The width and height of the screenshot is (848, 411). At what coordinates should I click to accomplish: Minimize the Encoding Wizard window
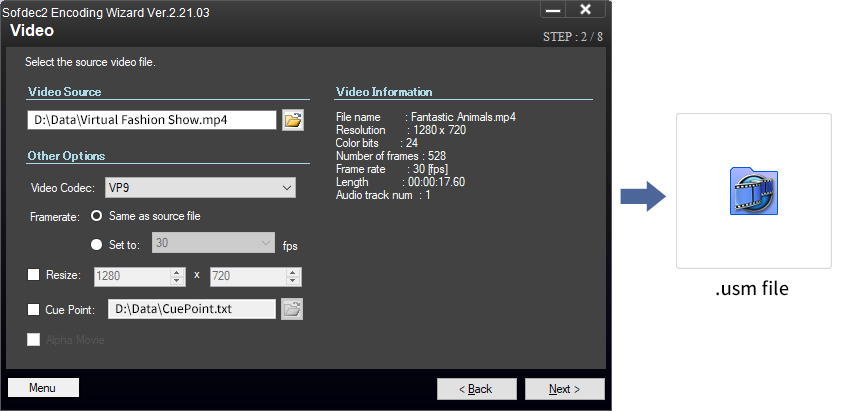pyautogui.click(x=553, y=10)
